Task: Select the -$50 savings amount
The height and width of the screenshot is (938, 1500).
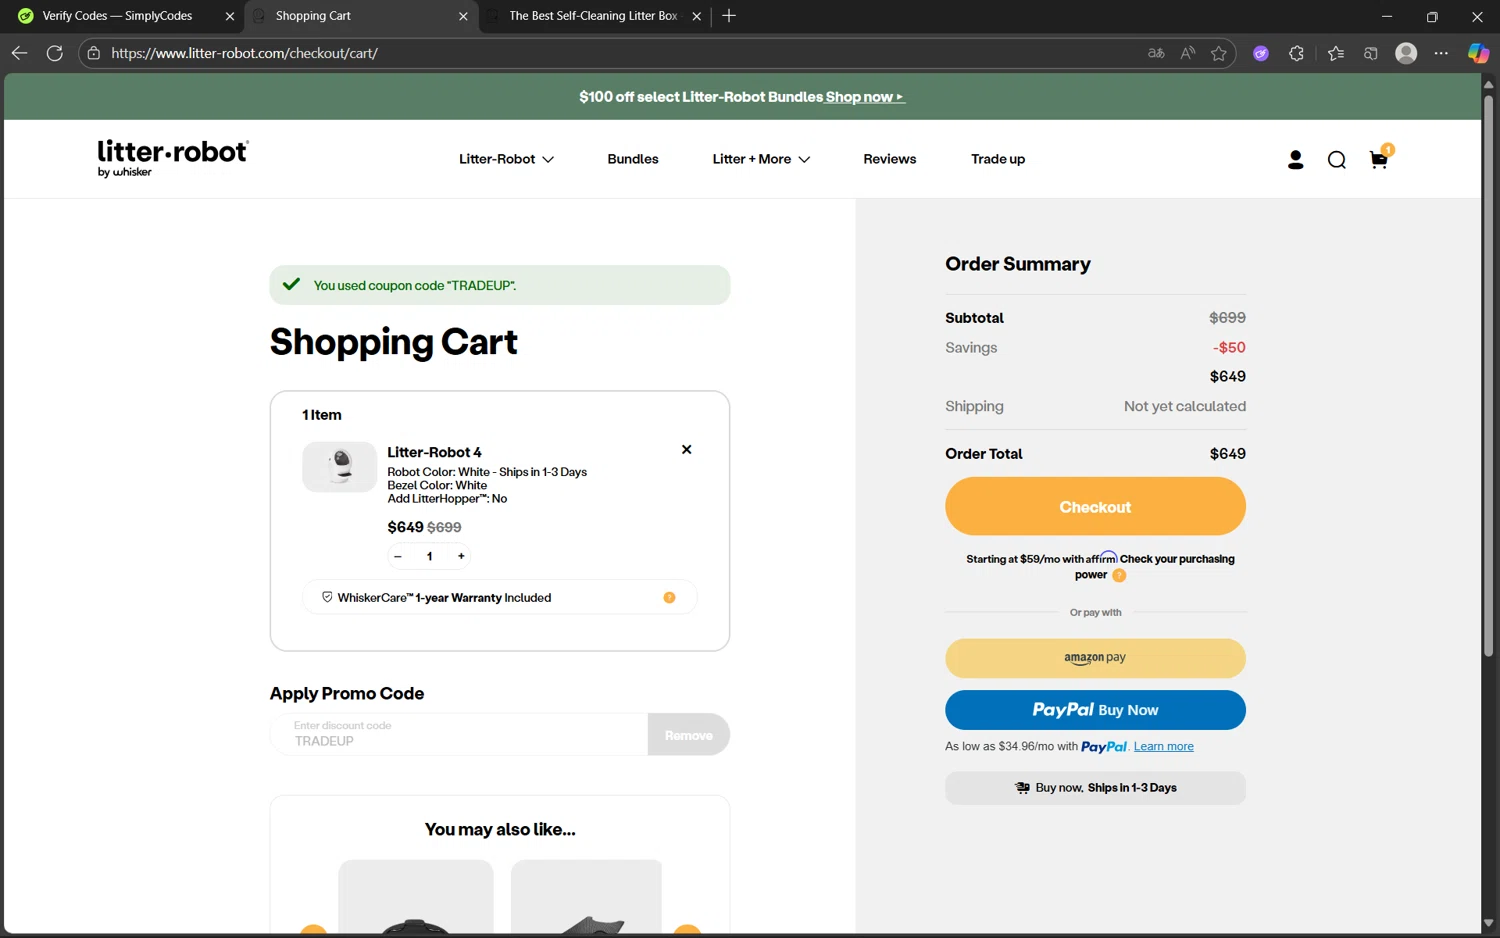Action: click(1229, 348)
